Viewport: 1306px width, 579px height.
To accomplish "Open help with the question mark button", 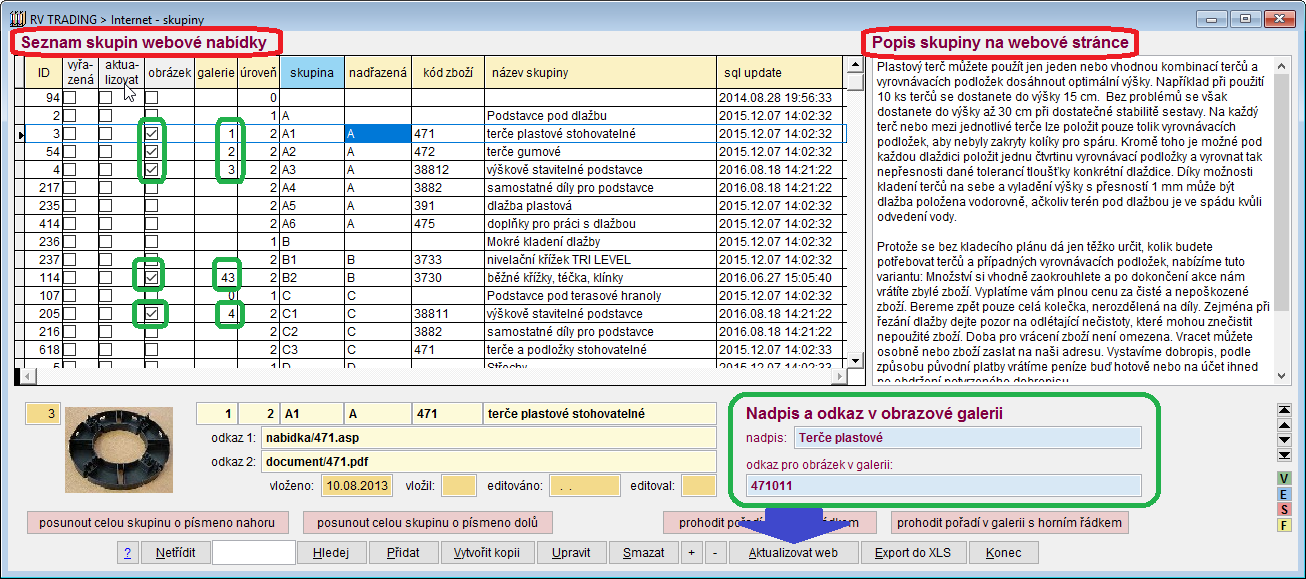I will tap(128, 553).
